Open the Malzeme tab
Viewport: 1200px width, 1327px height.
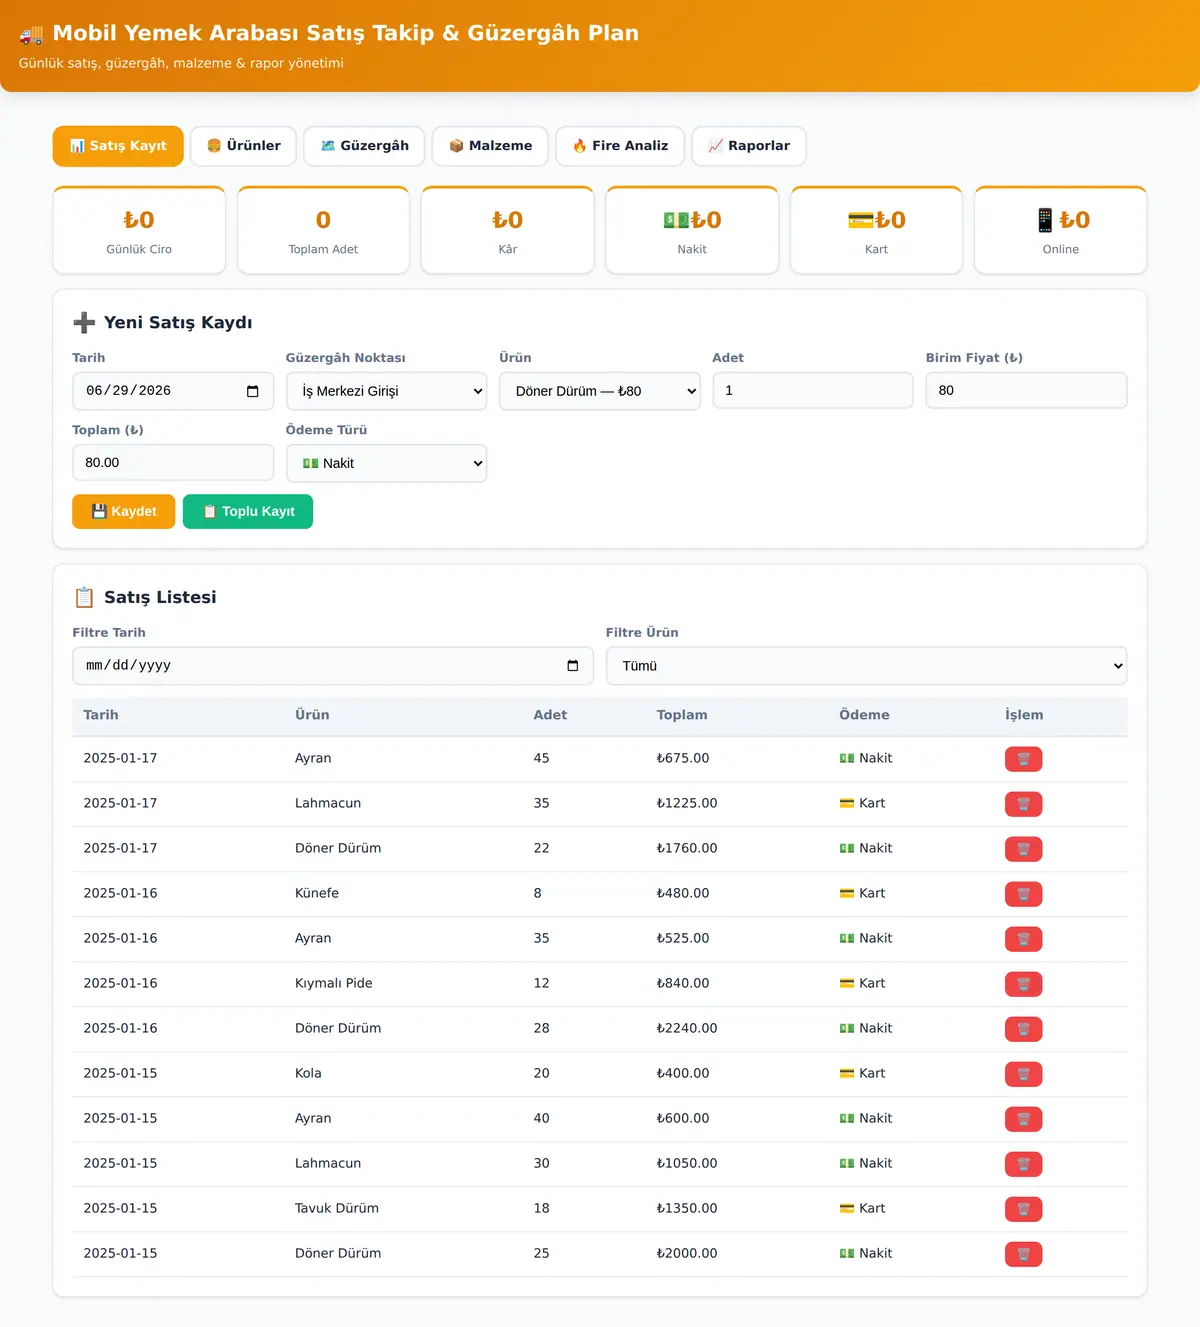[490, 146]
